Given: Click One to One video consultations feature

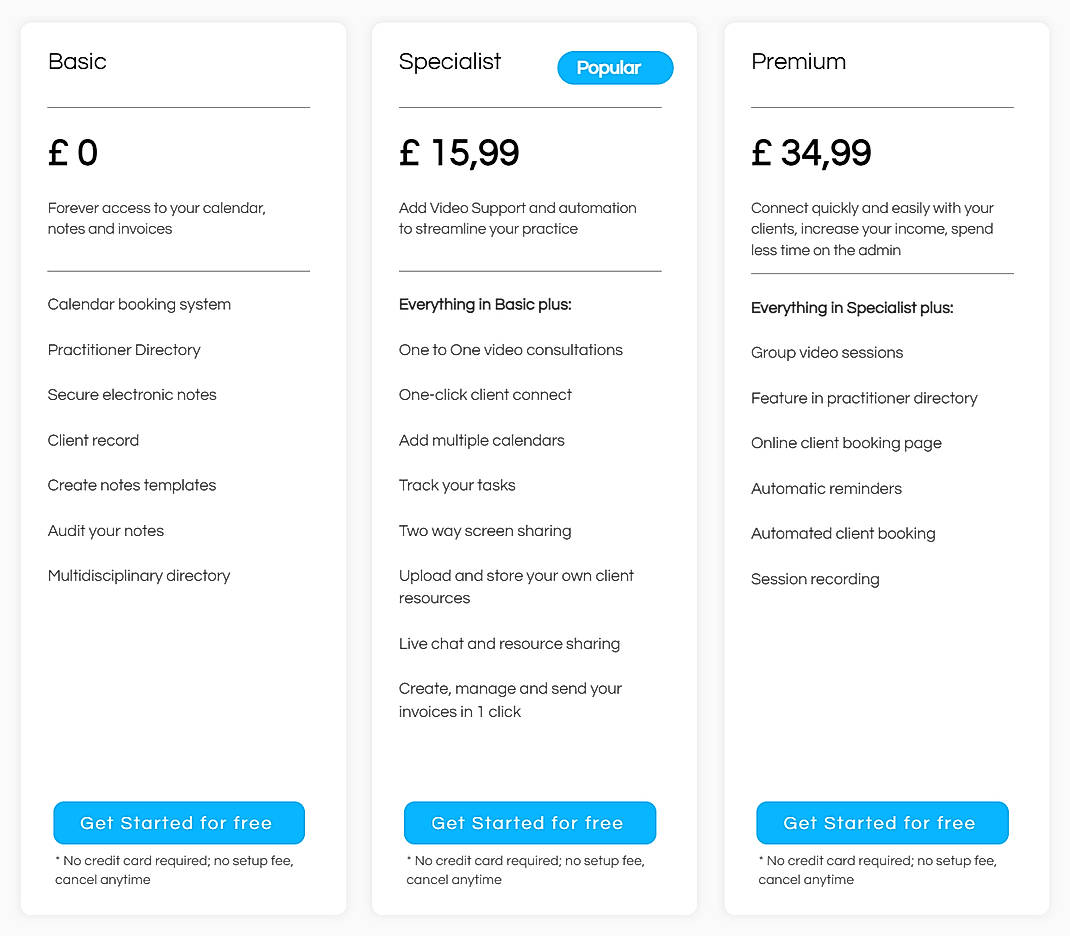Looking at the screenshot, I should coord(511,350).
